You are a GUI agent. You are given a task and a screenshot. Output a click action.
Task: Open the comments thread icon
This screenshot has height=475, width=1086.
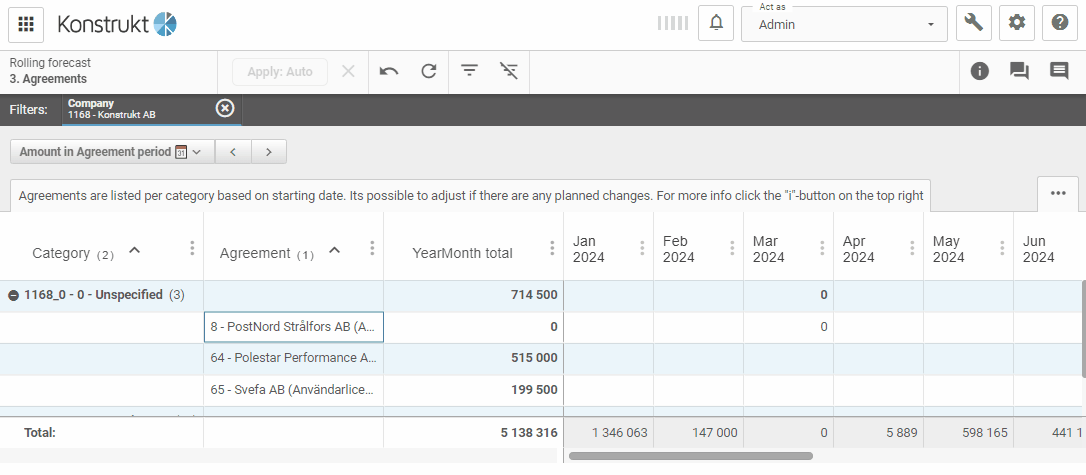(x=1019, y=71)
